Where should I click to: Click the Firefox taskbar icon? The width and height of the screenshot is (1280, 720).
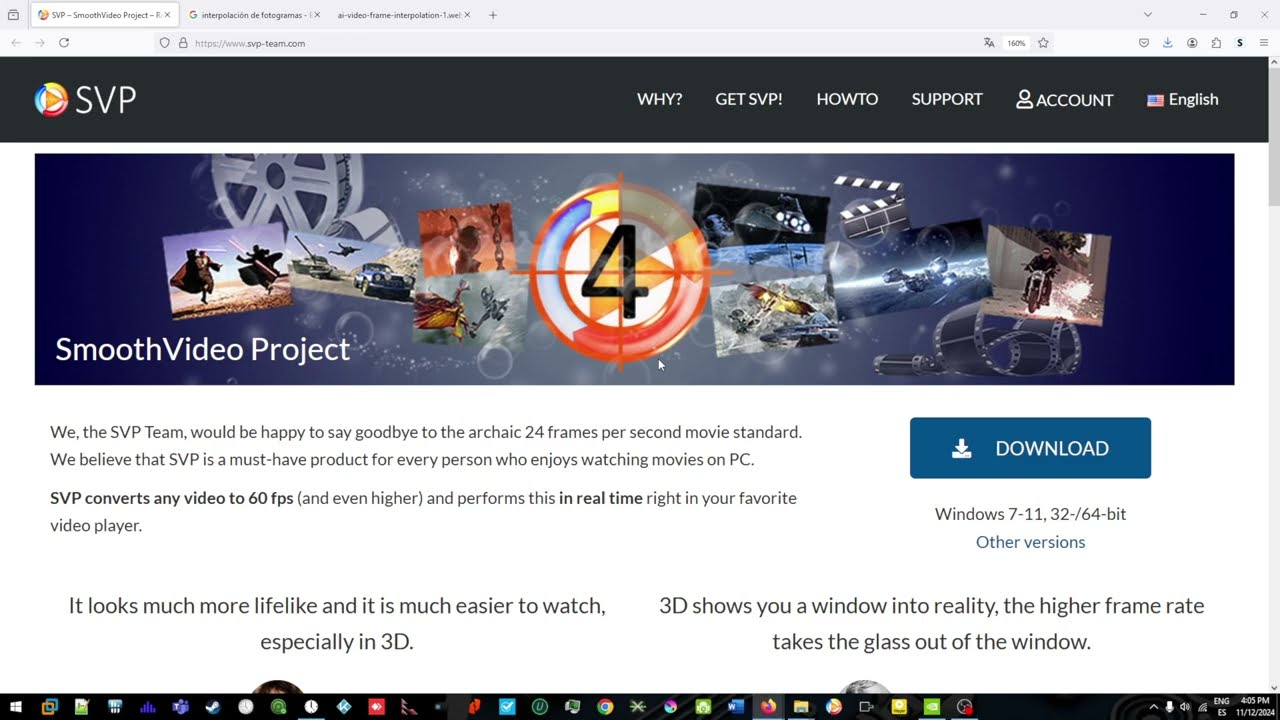coord(768,707)
